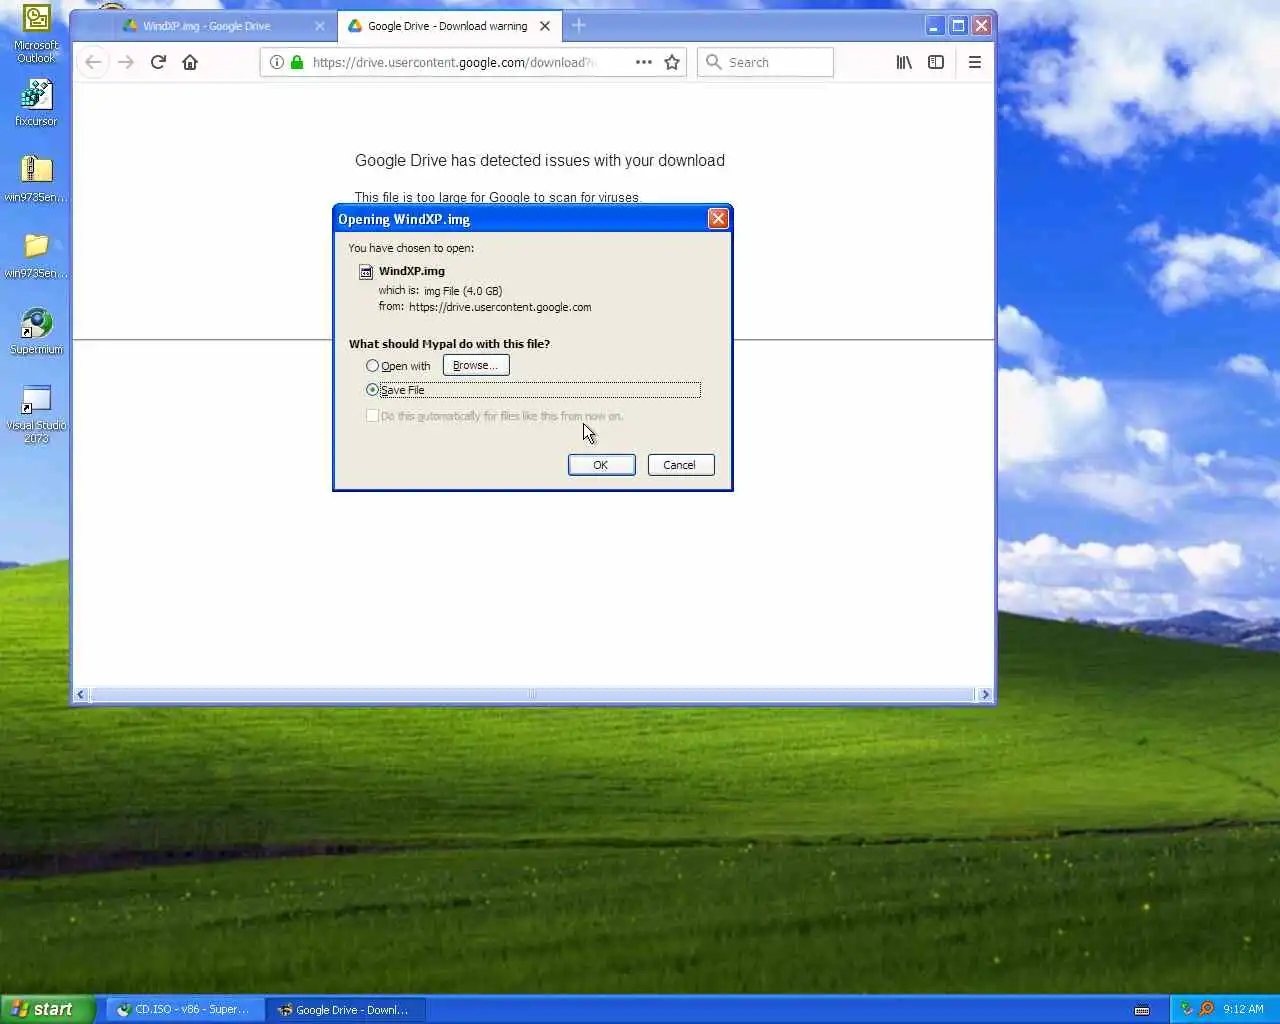Screen dimensions: 1280x1024
Task: Switch to CD.ISO - v86 Supermium taskbar item
Action: (x=184, y=1010)
